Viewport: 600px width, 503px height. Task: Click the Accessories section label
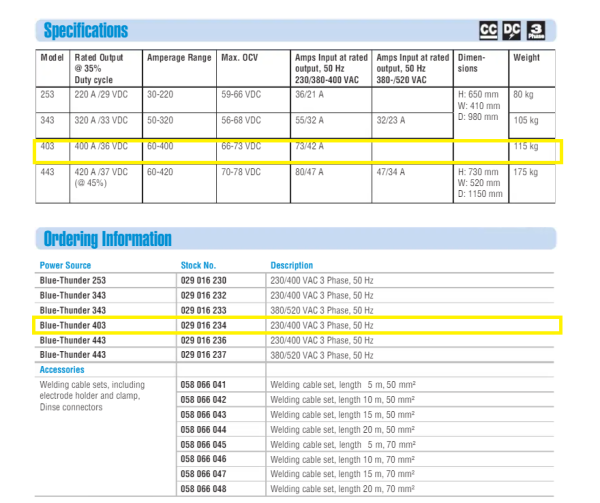click(x=62, y=370)
